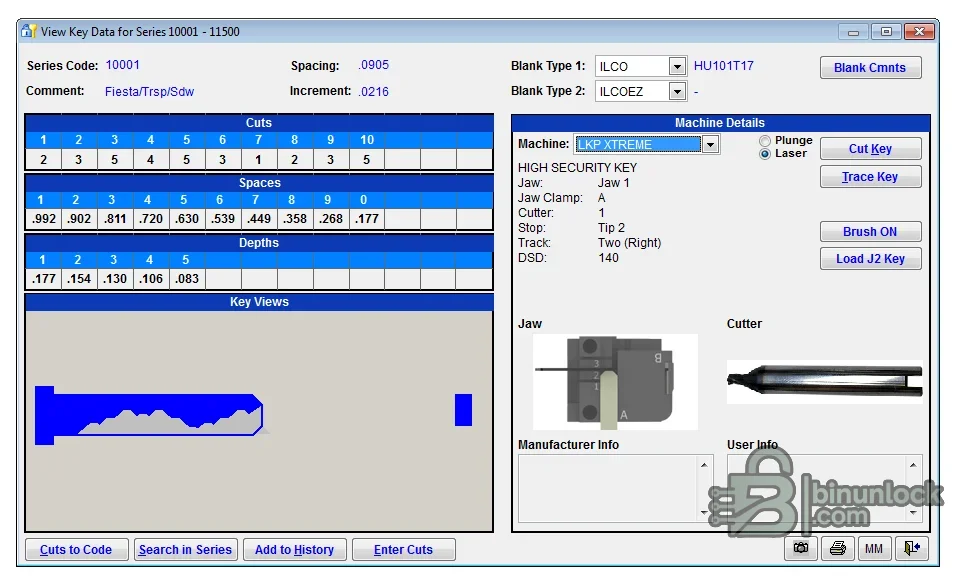Click the Cut Key button
This screenshot has height=579, width=955.
click(870, 149)
